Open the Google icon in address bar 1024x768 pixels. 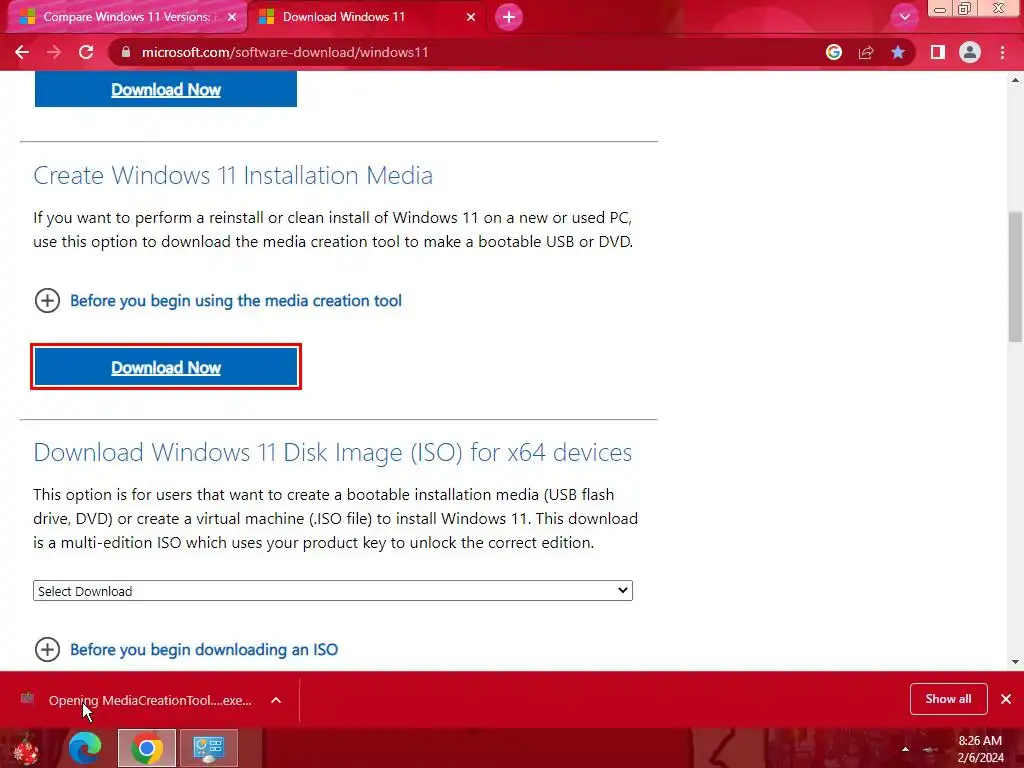coord(834,52)
